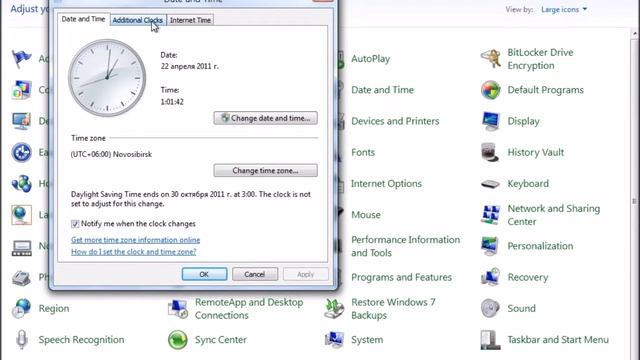Click the monitor icon in the left column
640x360 pixels.
(22, 121)
